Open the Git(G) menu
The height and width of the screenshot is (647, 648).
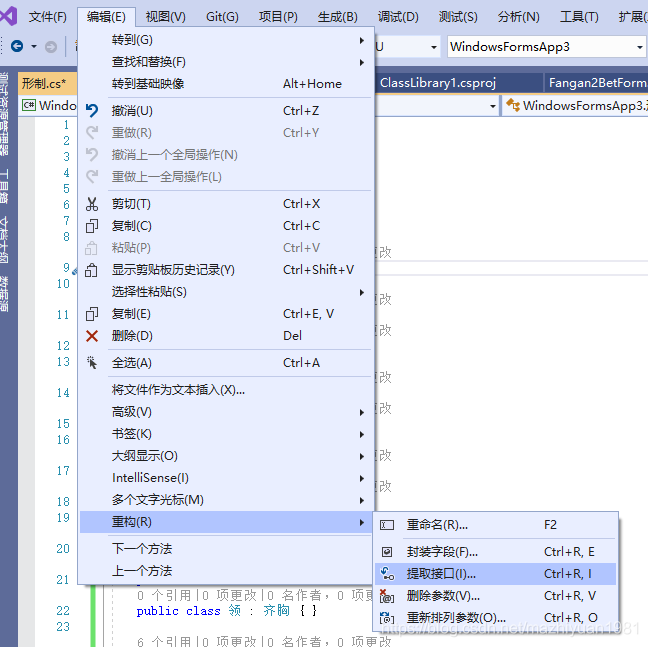click(222, 17)
